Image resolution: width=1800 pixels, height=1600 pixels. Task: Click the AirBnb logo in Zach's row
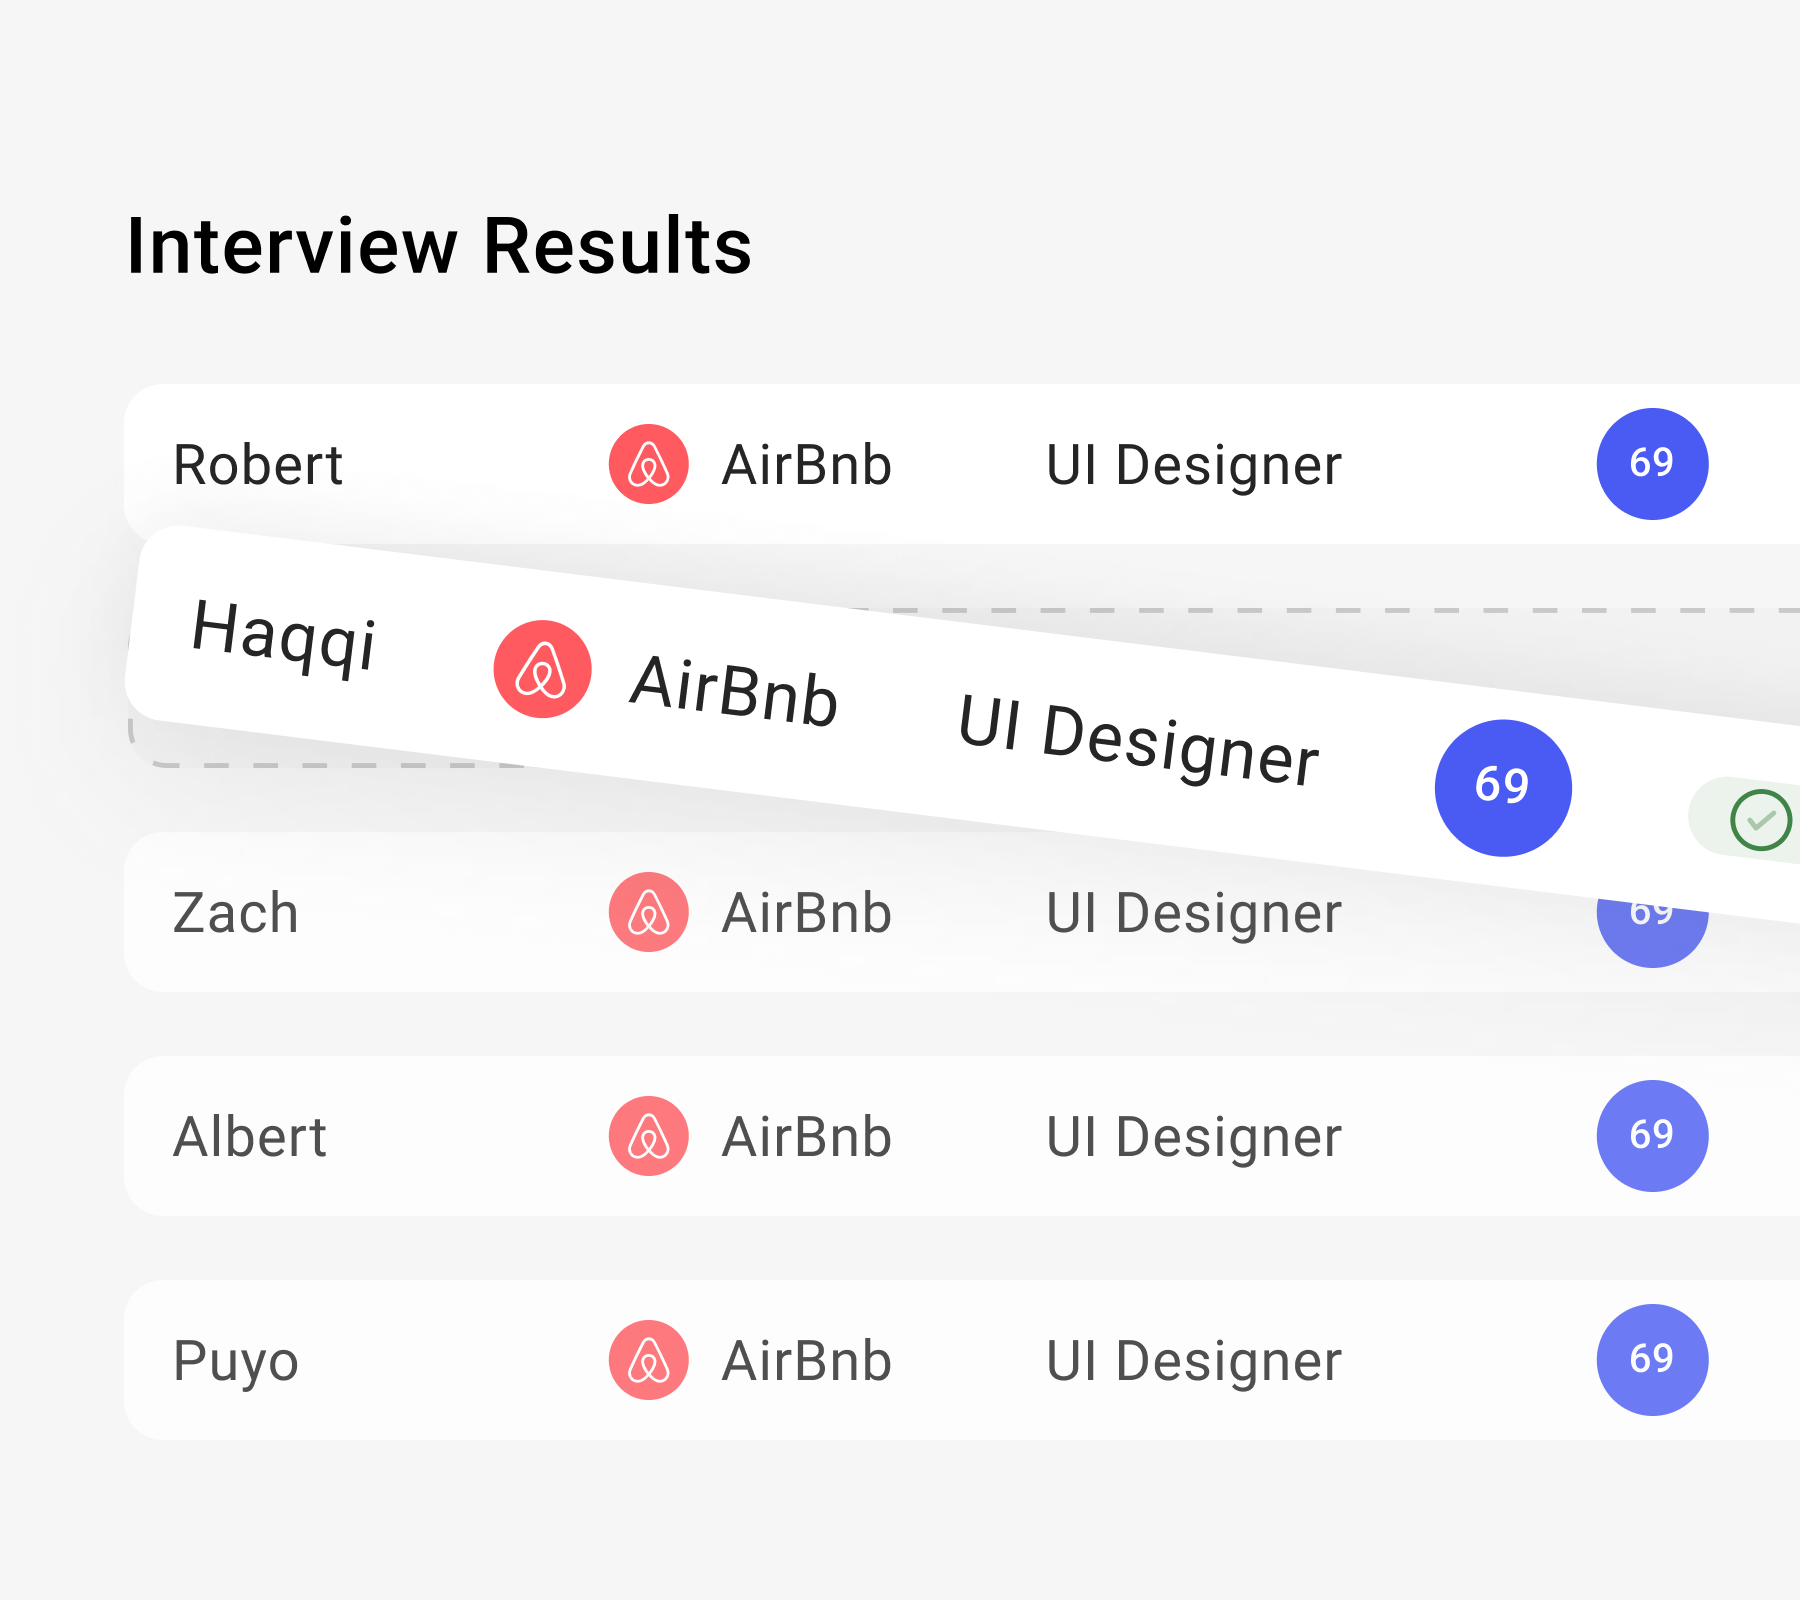click(649, 912)
